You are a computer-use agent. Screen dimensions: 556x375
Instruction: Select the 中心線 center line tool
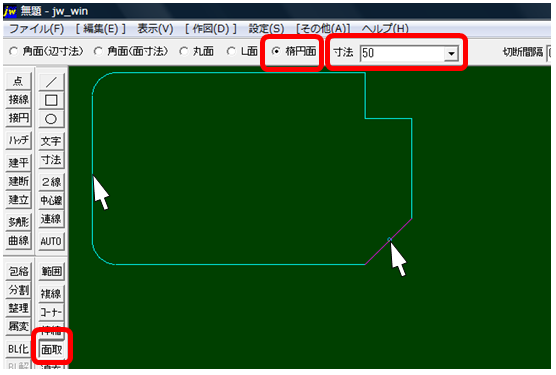[51, 201]
